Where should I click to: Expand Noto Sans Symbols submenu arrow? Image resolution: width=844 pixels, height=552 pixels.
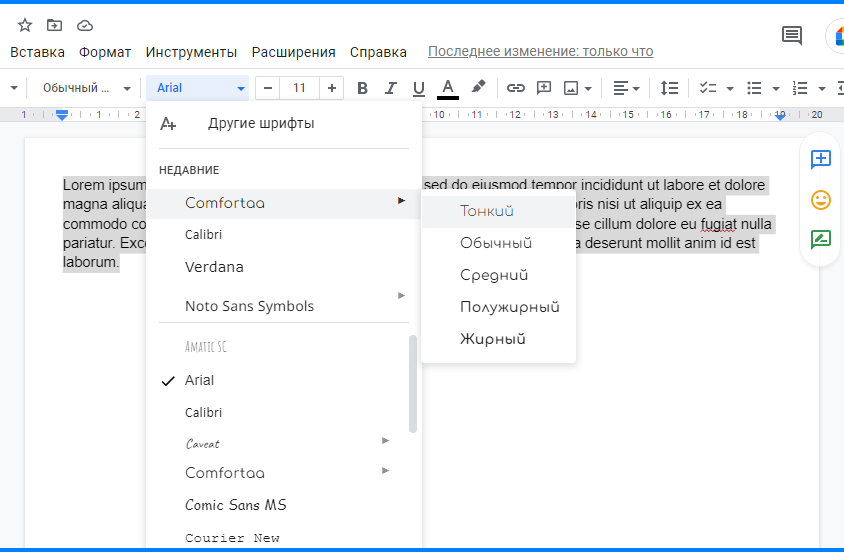point(401,295)
